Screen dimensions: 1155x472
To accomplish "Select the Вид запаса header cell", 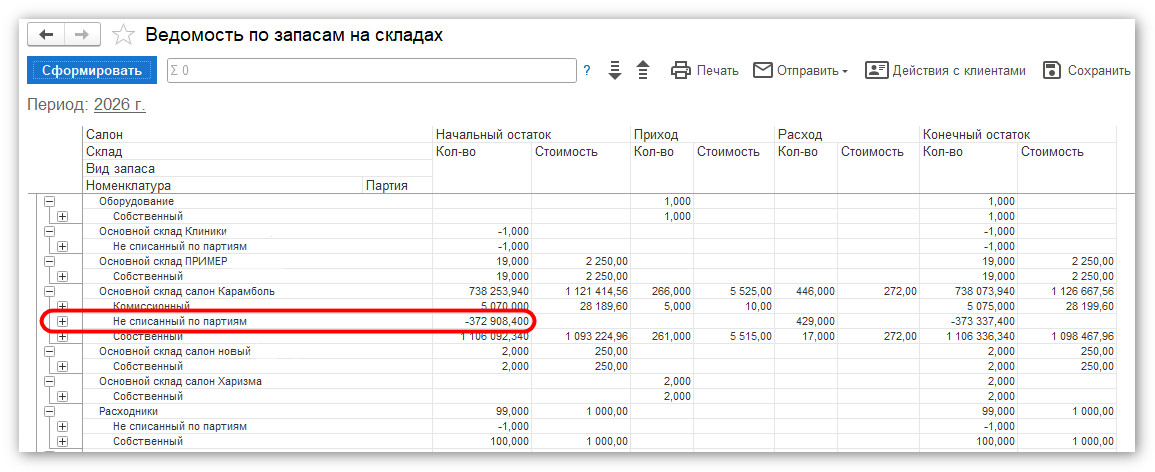I will point(257,169).
